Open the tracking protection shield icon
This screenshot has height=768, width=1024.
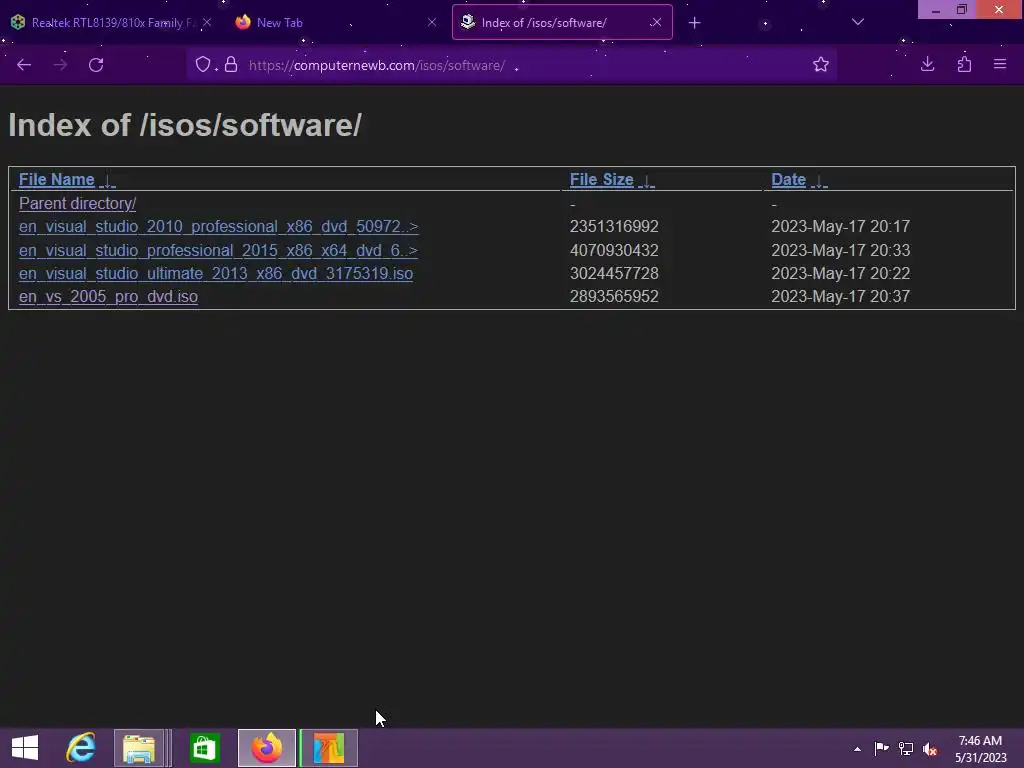pos(203,65)
